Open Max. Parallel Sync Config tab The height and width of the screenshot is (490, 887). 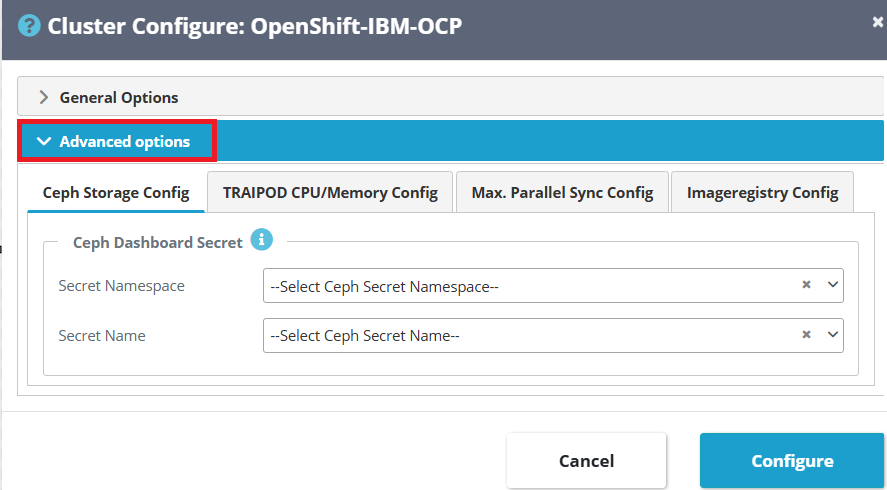coord(562,192)
